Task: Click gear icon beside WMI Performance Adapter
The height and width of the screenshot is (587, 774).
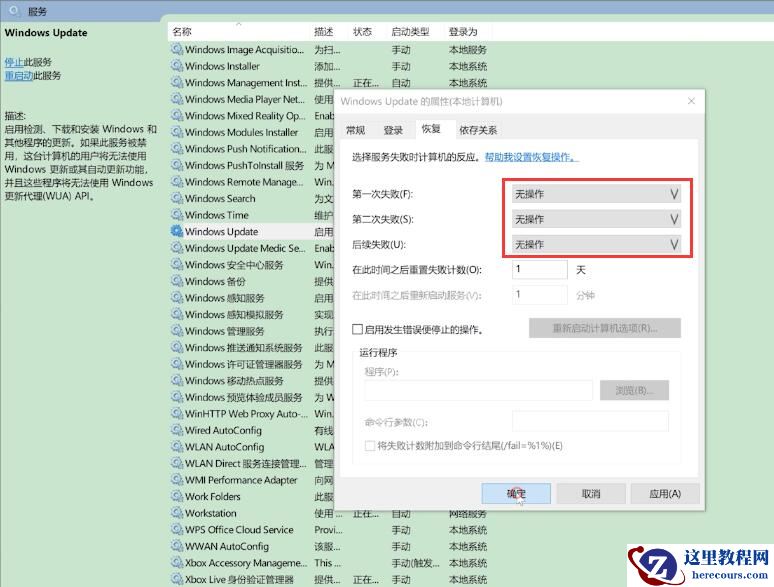Action: (x=177, y=480)
